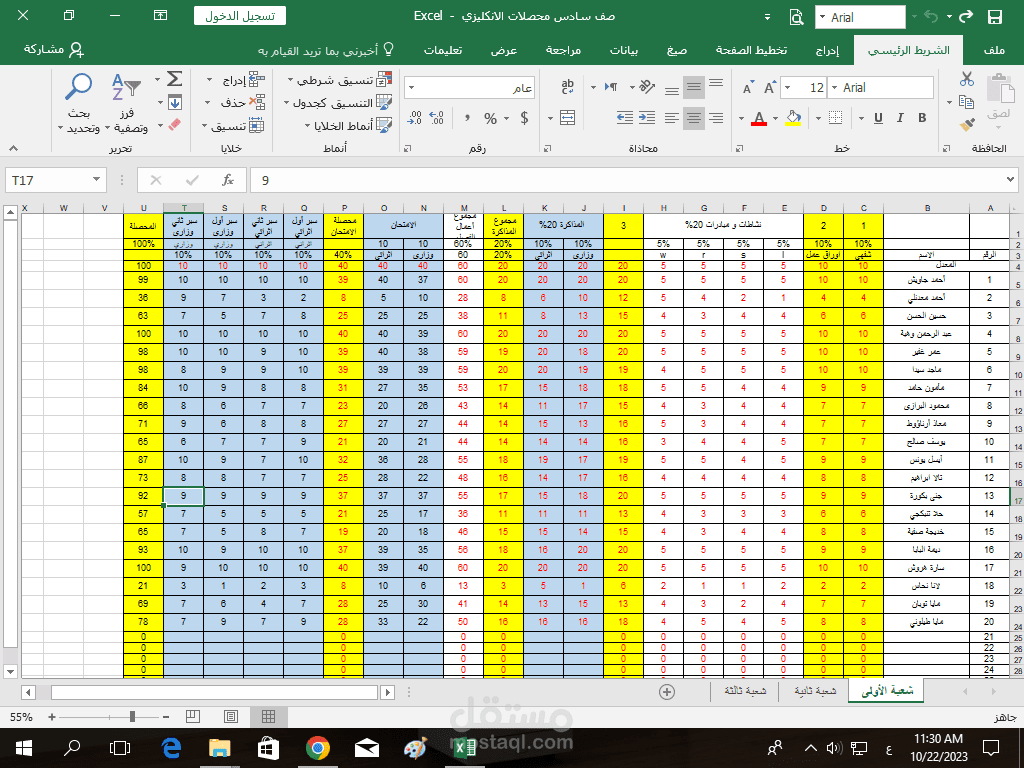Switch to the Insert ribbon tab
Image resolution: width=1024 pixels, height=768 pixels.
(x=827, y=50)
